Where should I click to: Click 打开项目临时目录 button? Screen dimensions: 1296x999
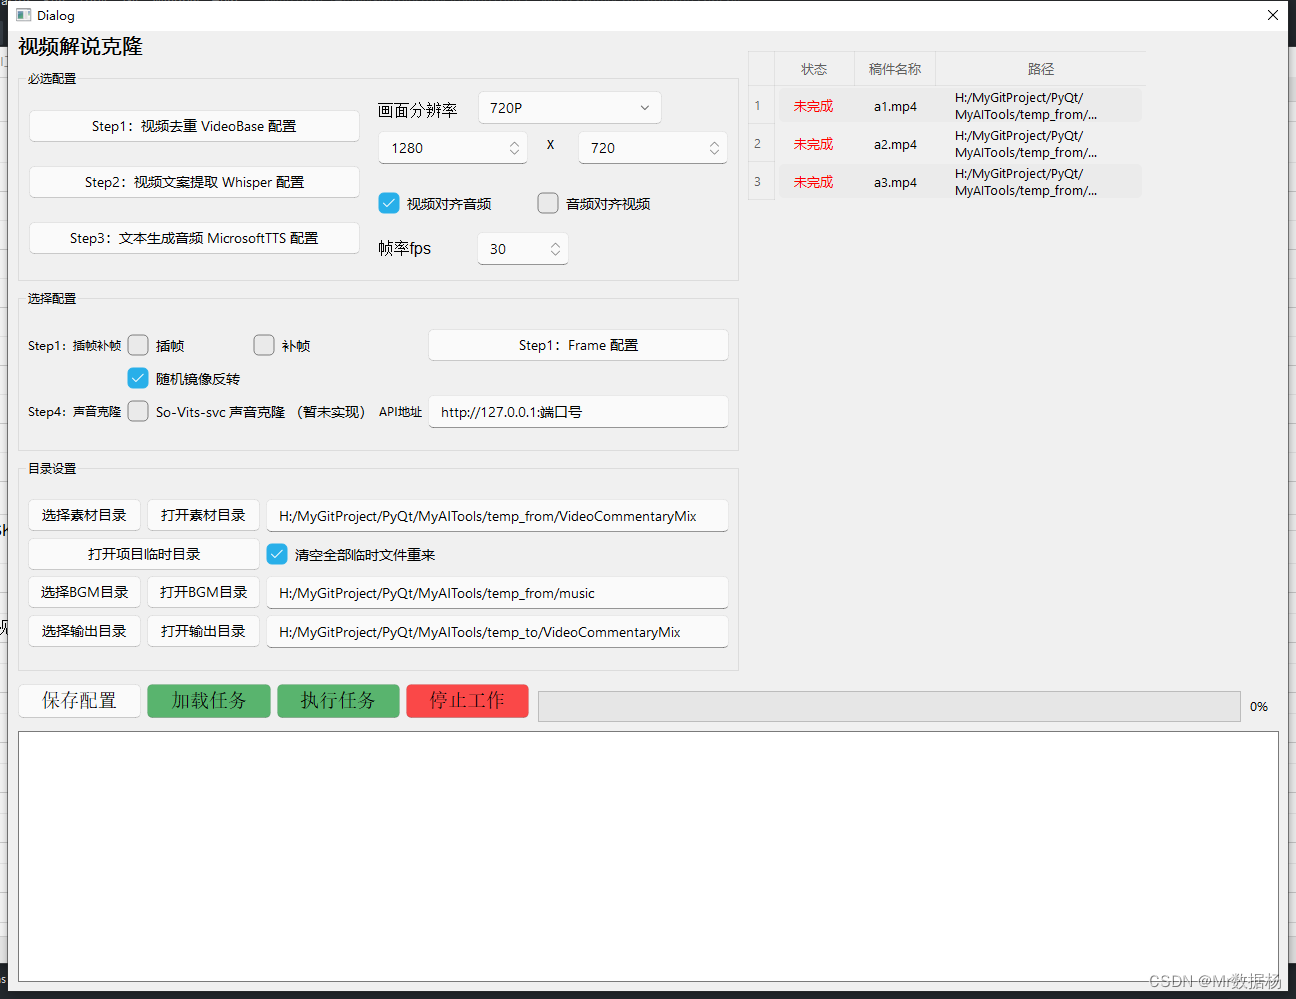[144, 554]
